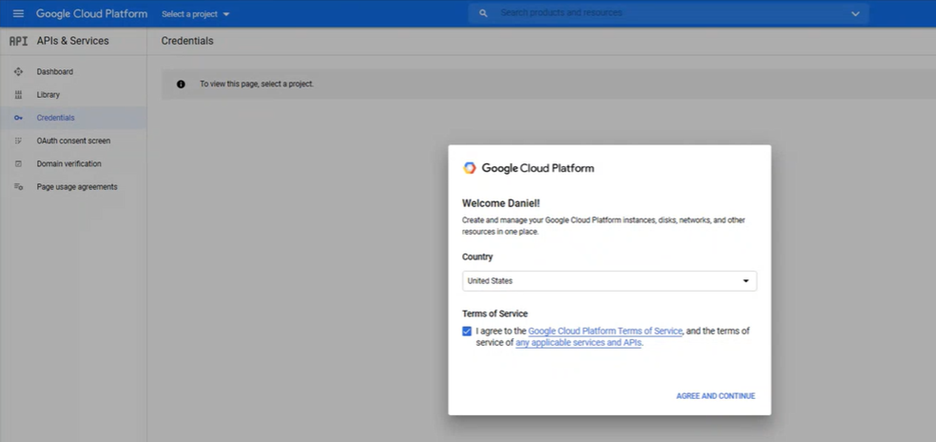Screen dimensions: 936x442
Task: Click the info icon in the banner
Action: 181,84
